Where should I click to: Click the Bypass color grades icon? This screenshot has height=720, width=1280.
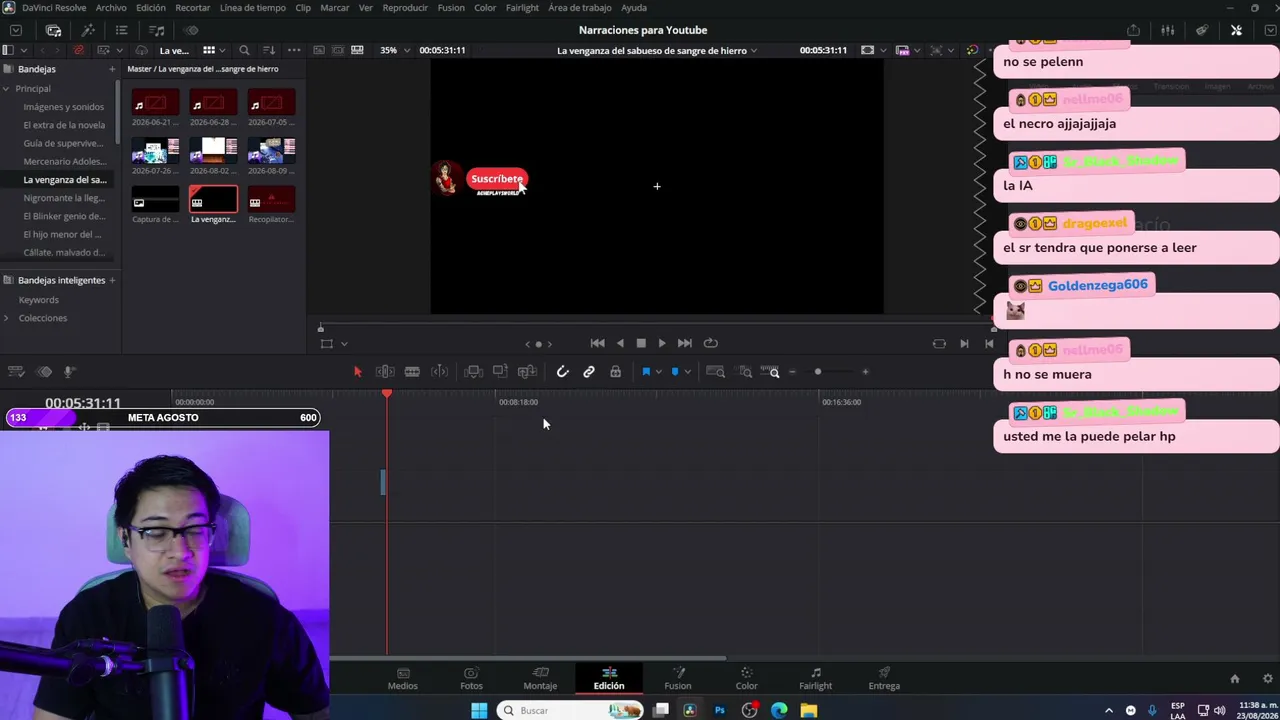pyautogui.click(x=972, y=50)
